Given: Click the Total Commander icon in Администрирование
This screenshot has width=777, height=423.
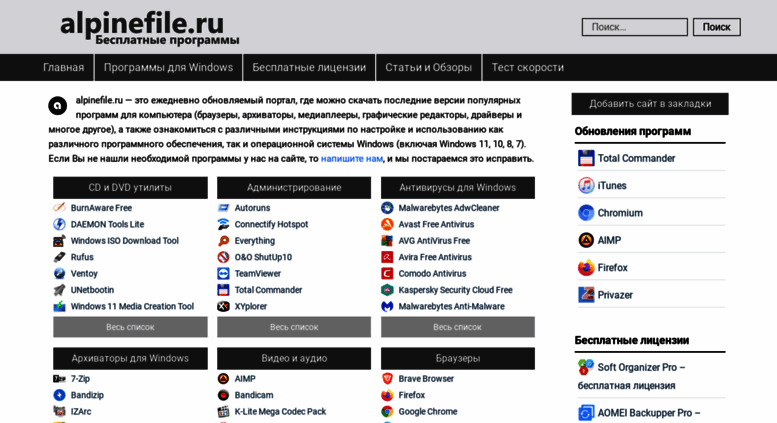Looking at the screenshot, I should point(223,290).
